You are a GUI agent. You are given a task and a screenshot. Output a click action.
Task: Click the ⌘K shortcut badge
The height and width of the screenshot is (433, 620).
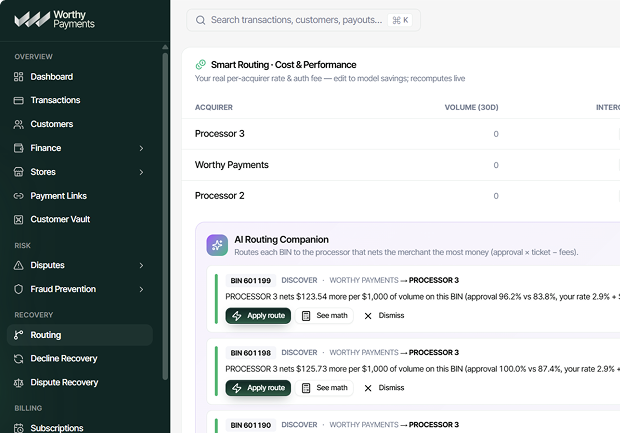(x=400, y=20)
